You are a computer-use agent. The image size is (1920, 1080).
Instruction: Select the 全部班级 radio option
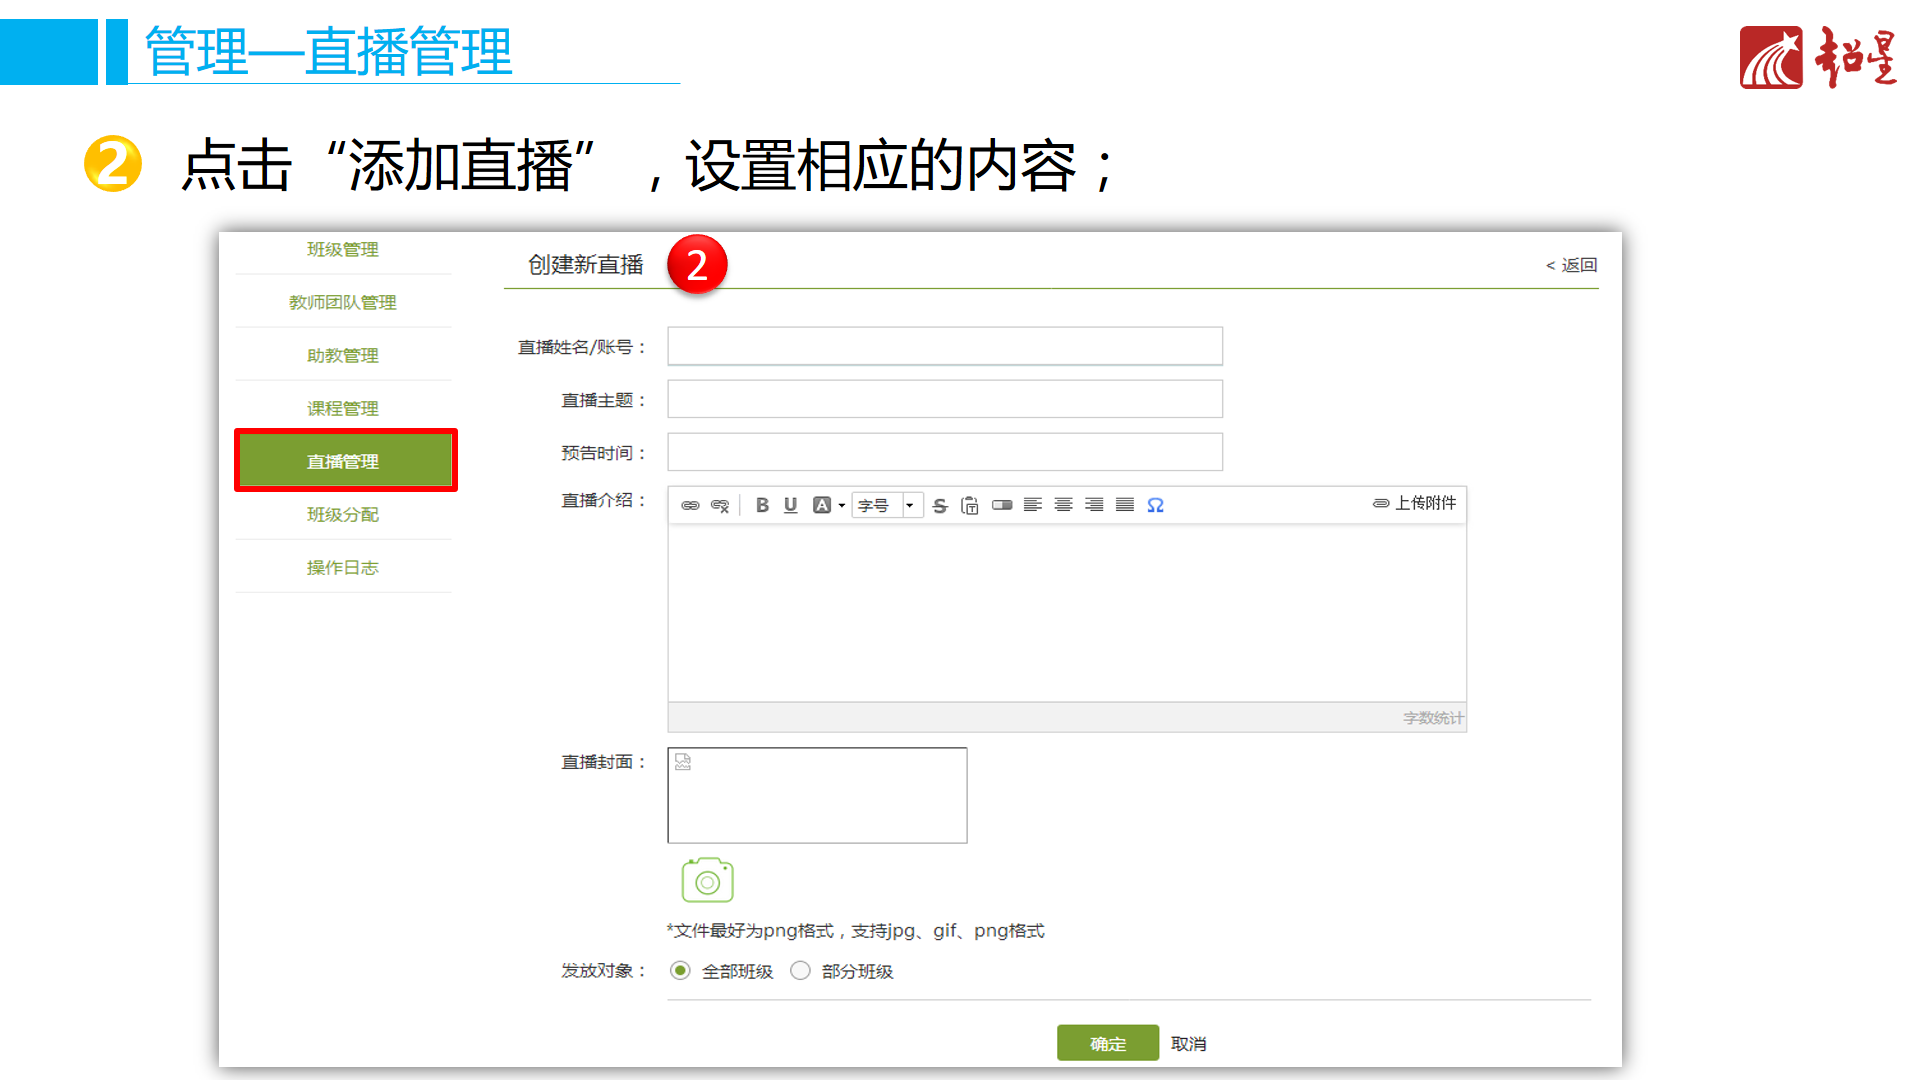pos(681,970)
